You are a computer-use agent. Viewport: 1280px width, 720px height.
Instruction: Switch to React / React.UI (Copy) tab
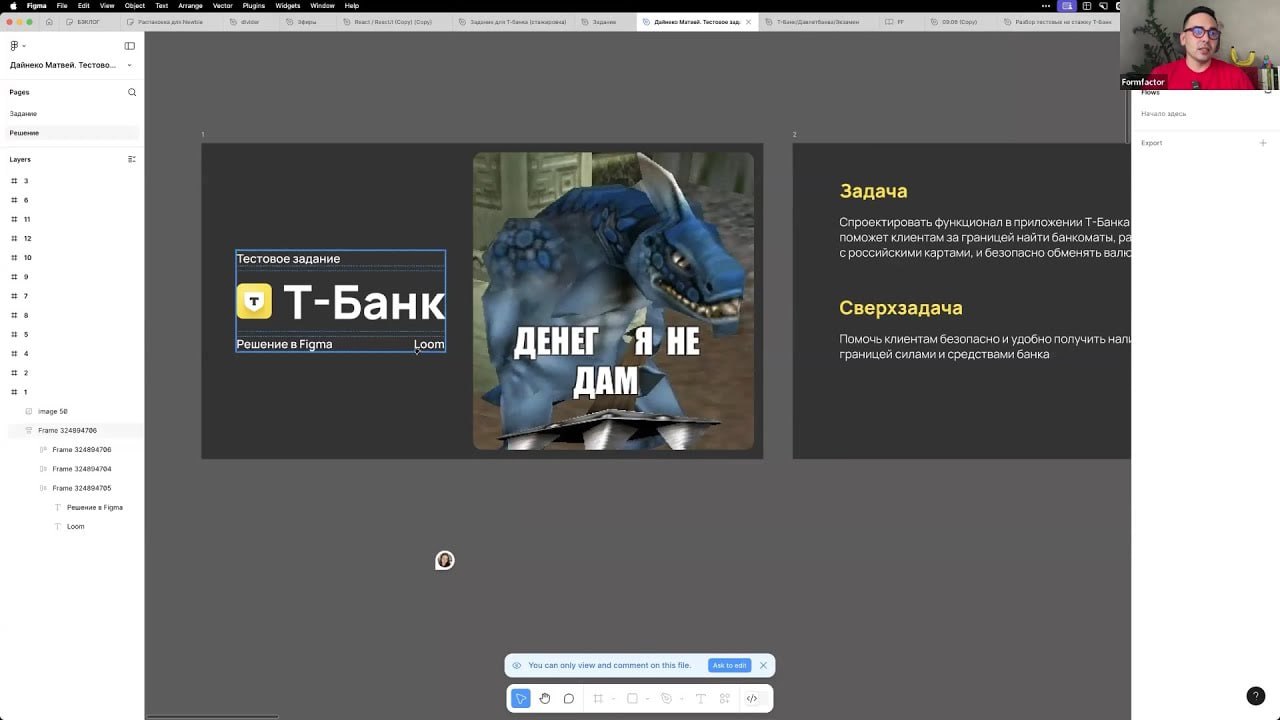(392, 21)
